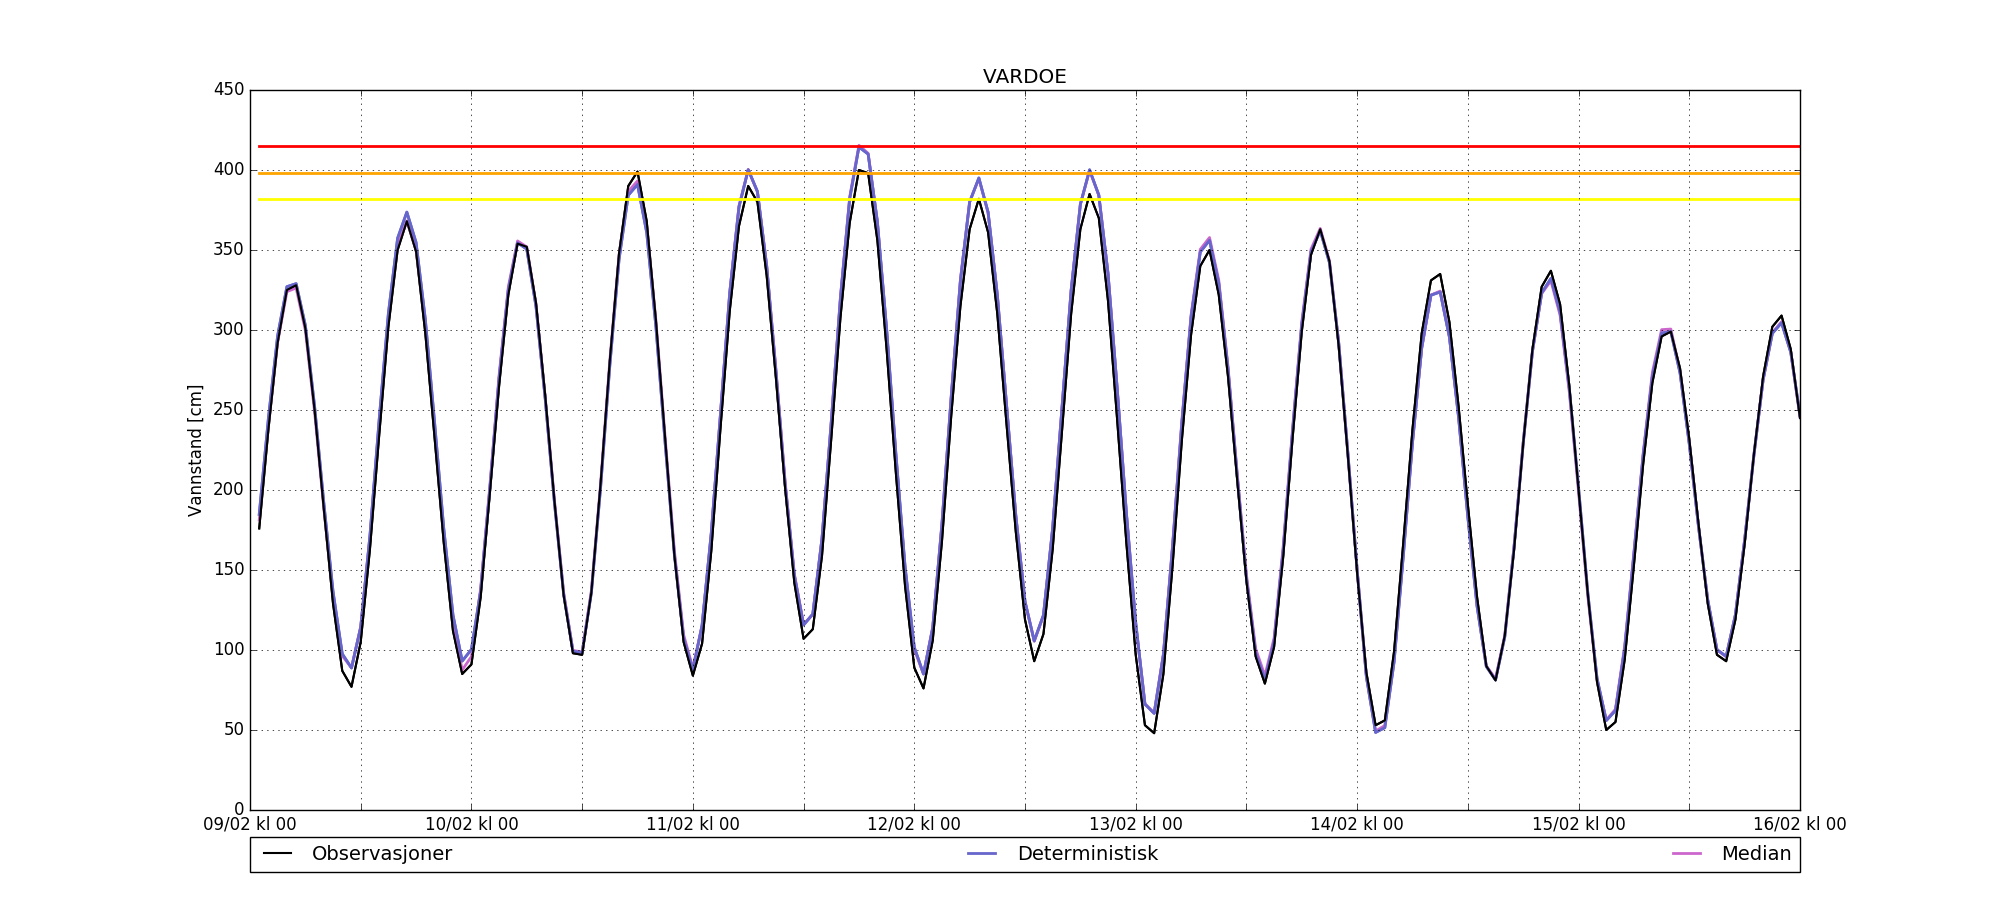2000x900 pixels.
Task: Click the 300 y-axis tick label
Action: [229, 330]
